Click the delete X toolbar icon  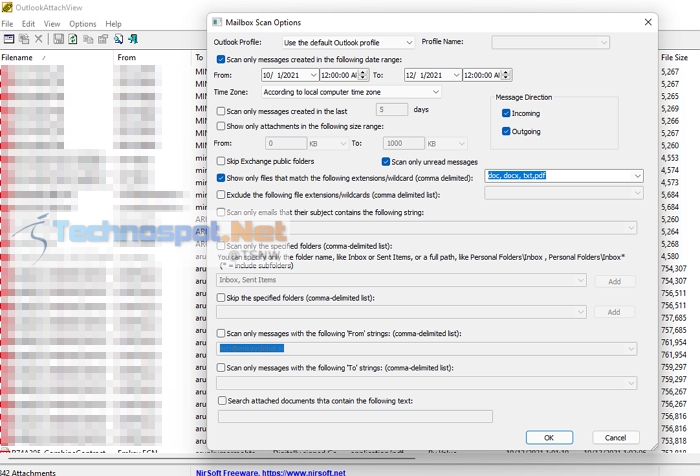(39, 39)
